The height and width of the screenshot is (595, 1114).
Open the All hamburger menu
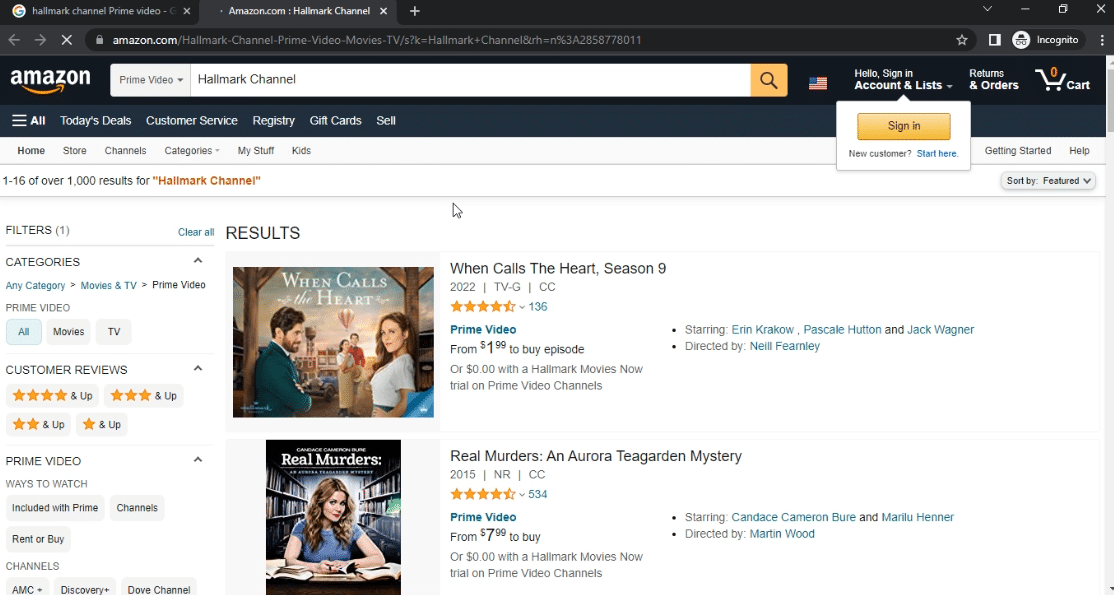(x=28, y=121)
